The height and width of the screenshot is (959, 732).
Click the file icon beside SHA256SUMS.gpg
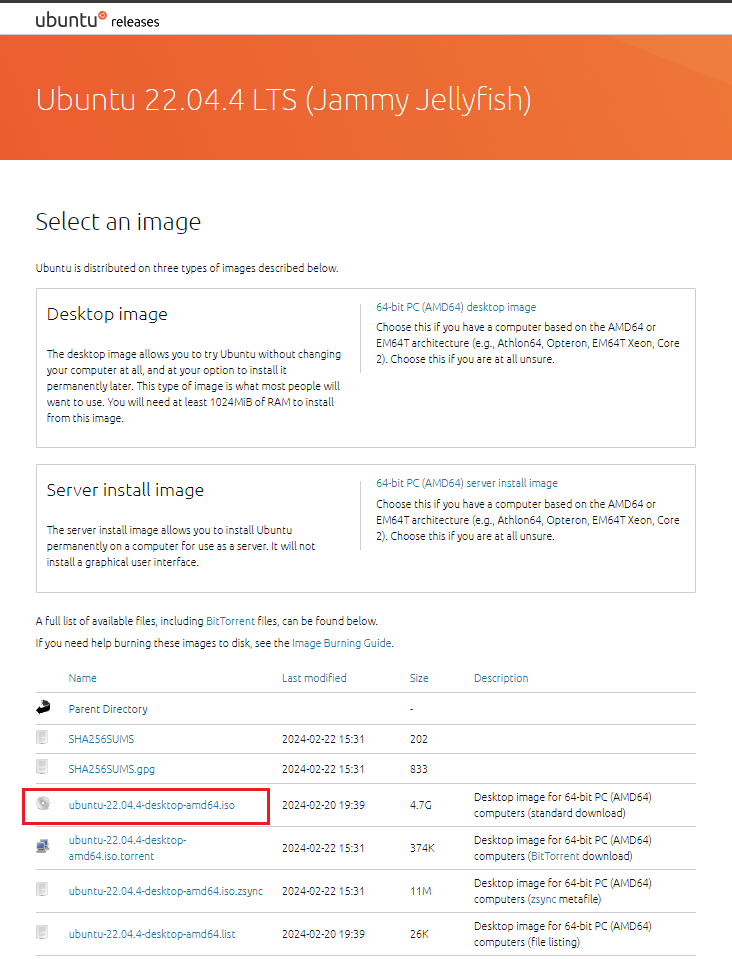[42, 768]
